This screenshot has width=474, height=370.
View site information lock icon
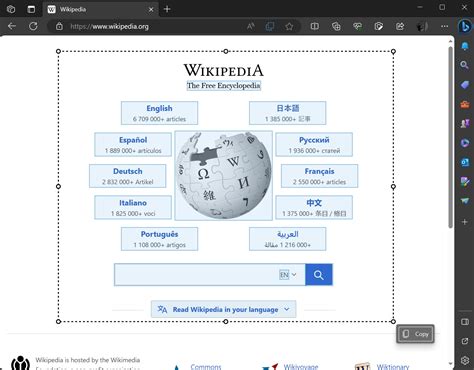point(59,26)
